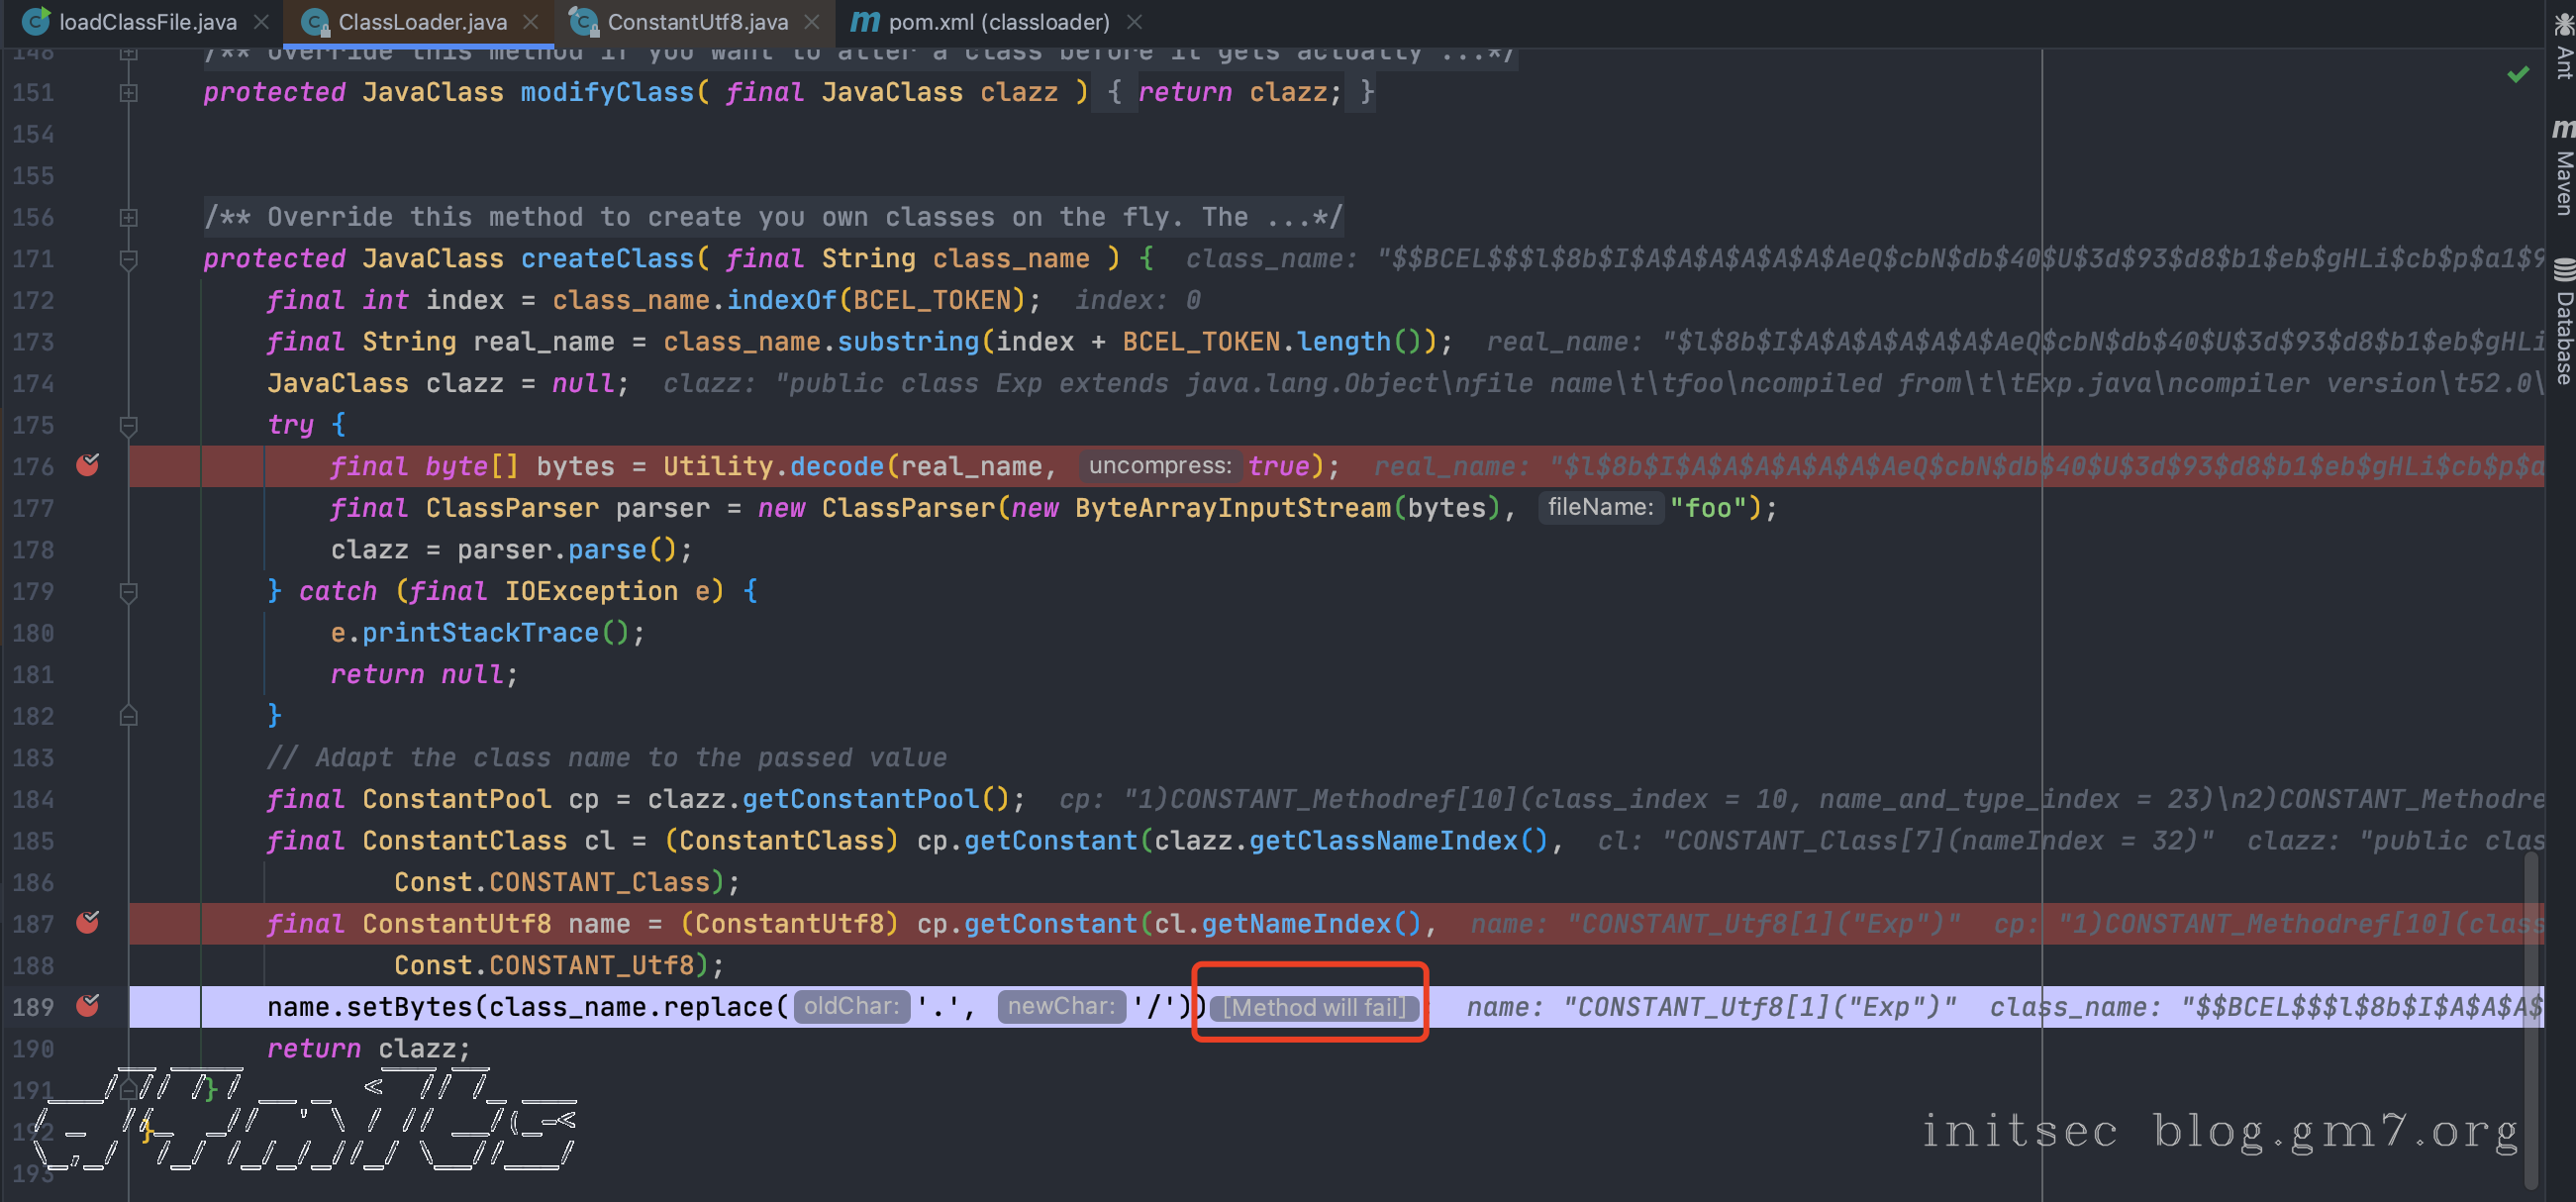Toggle breakpoint on line 176
The width and height of the screenshot is (2576, 1202).
coord(88,465)
